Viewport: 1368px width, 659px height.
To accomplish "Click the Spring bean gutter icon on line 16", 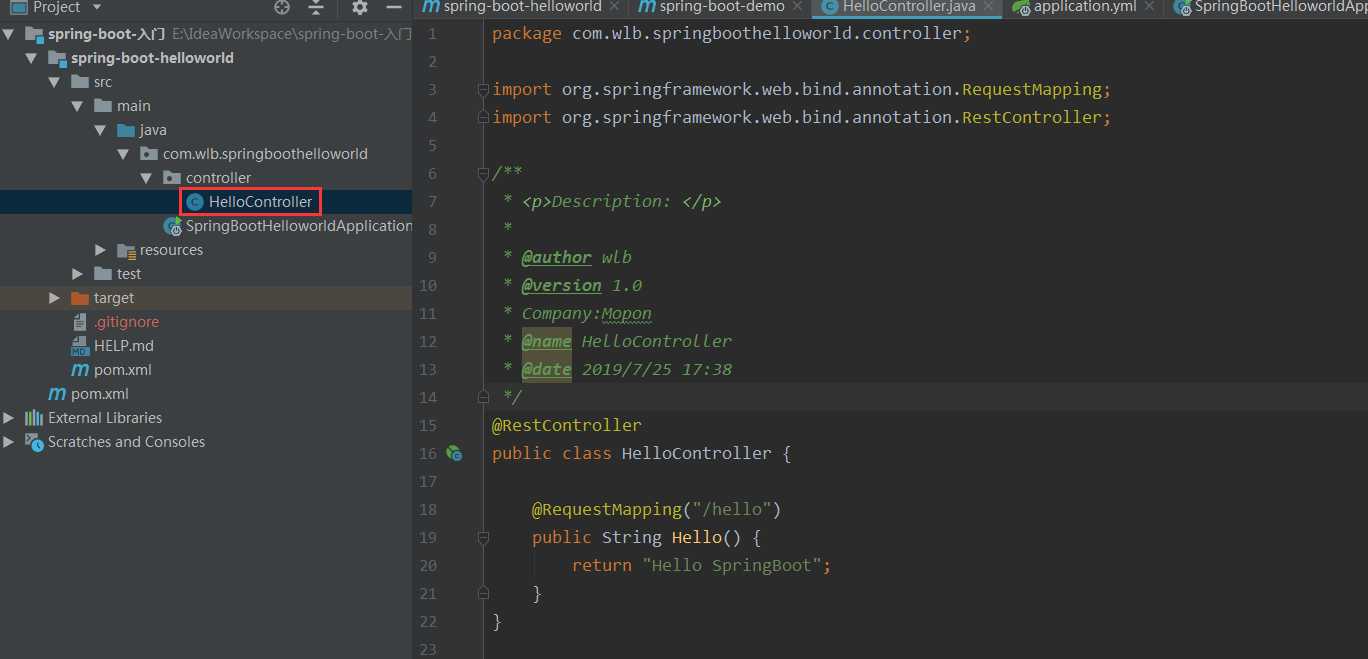I will [x=454, y=453].
